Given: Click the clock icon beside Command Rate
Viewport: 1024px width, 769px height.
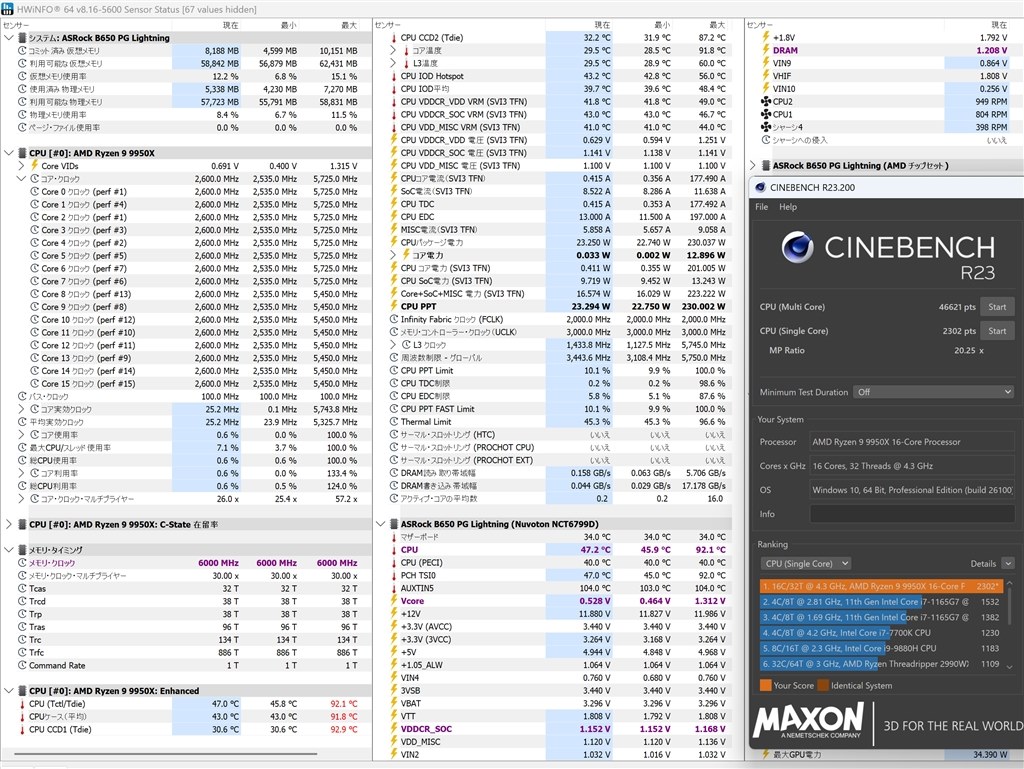Looking at the screenshot, I should coord(22,665).
